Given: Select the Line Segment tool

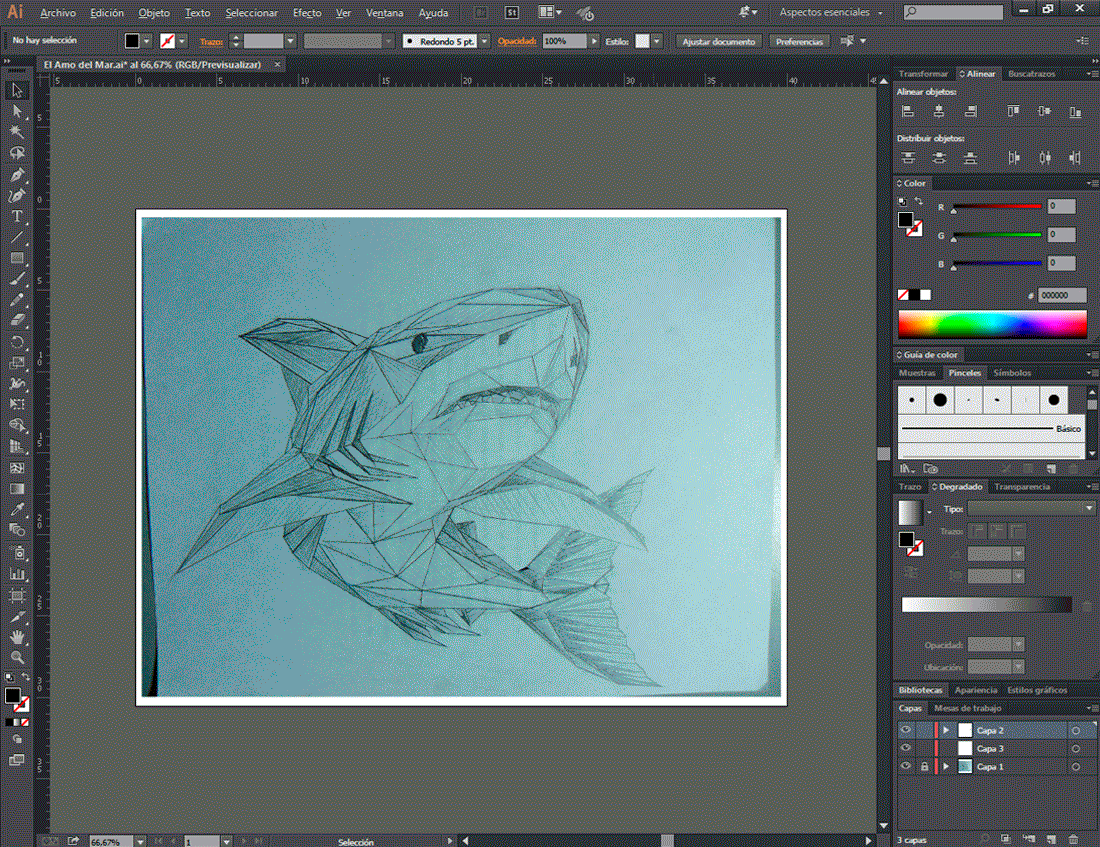Looking at the screenshot, I should click(17, 237).
